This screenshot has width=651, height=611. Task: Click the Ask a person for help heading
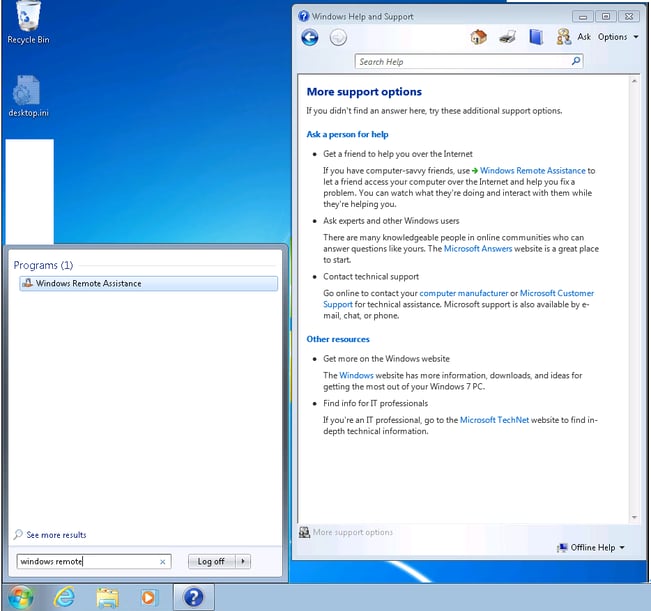(348, 134)
